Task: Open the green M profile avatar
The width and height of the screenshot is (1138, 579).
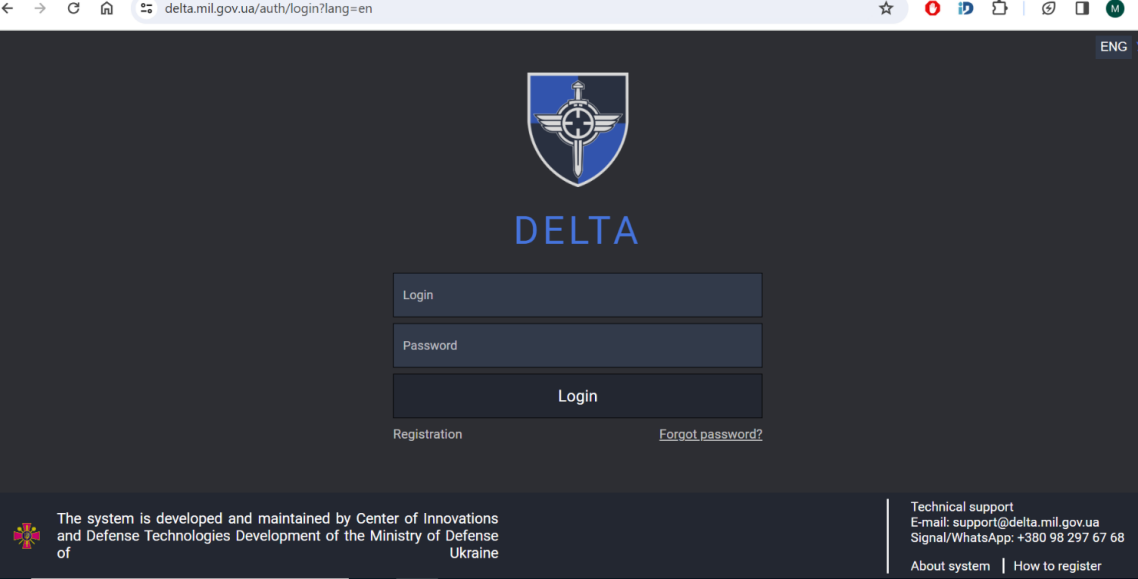Action: pos(1115,9)
